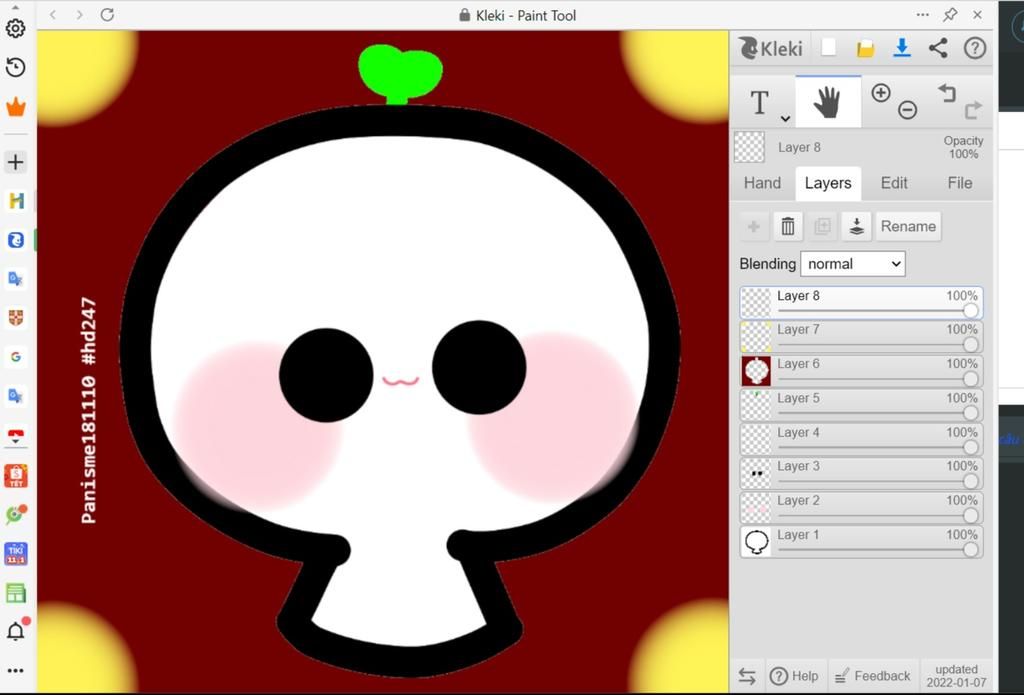
Task: Merge layer down with the layers icon
Action: click(x=856, y=226)
